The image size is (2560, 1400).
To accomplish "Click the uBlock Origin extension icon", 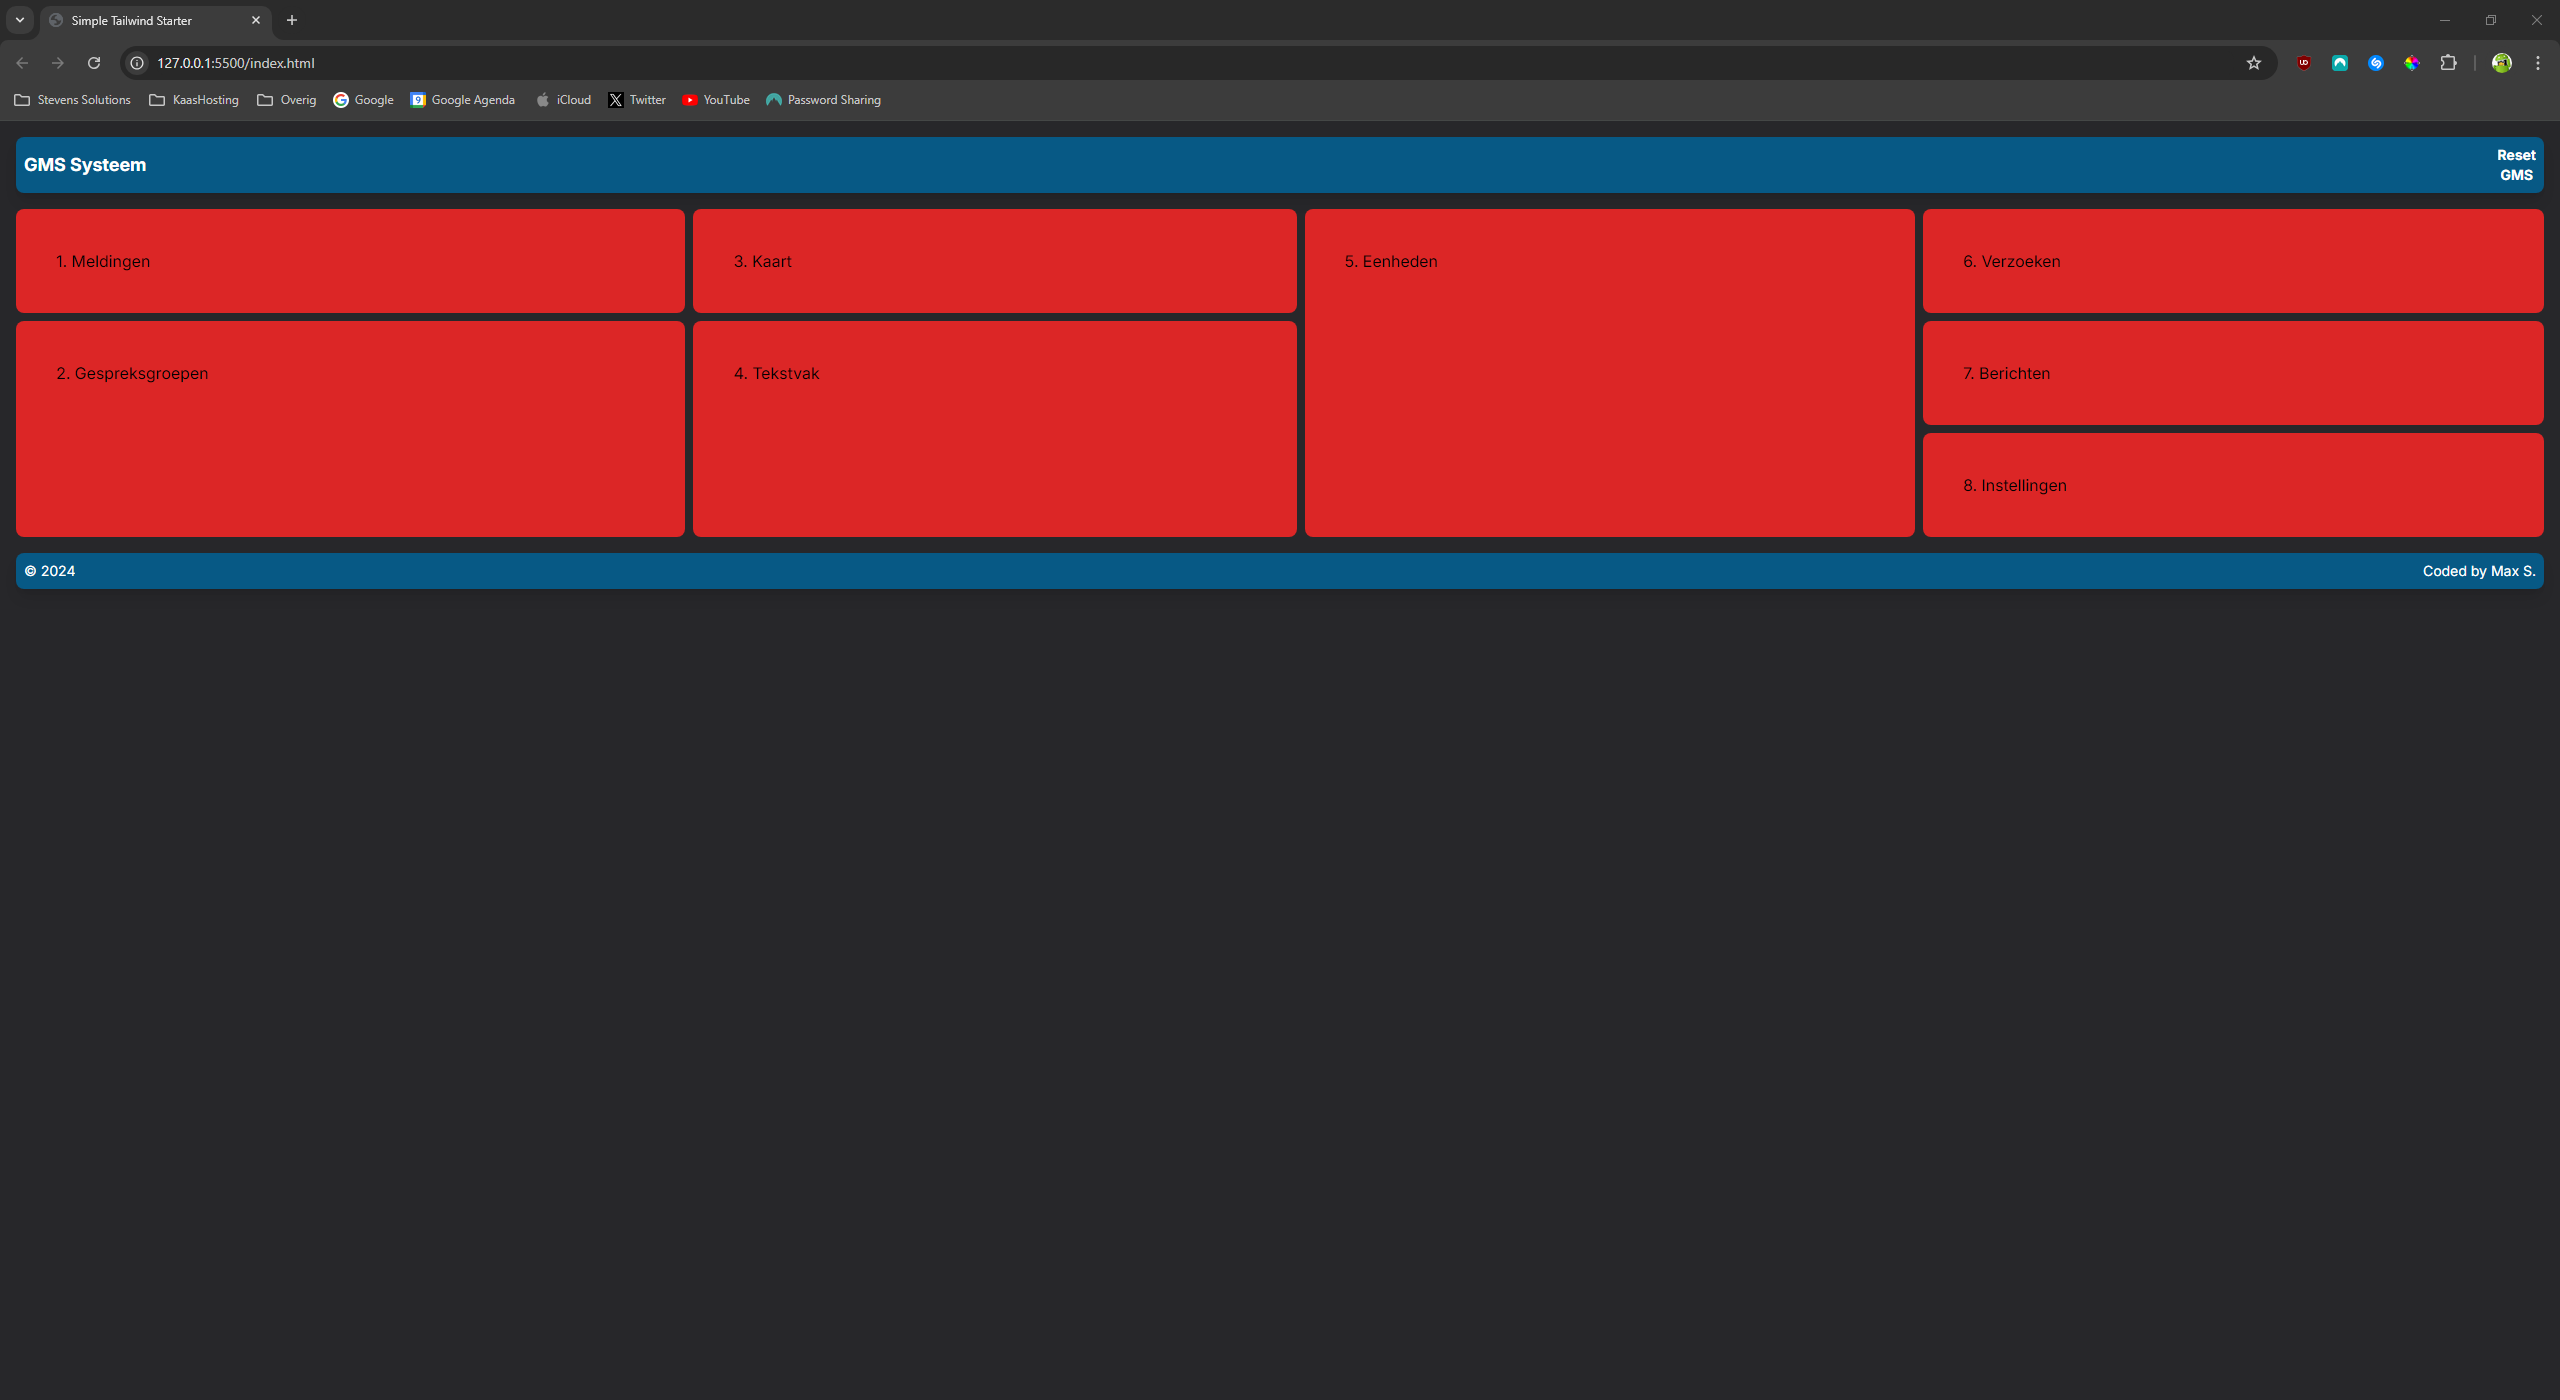I will (2303, 63).
